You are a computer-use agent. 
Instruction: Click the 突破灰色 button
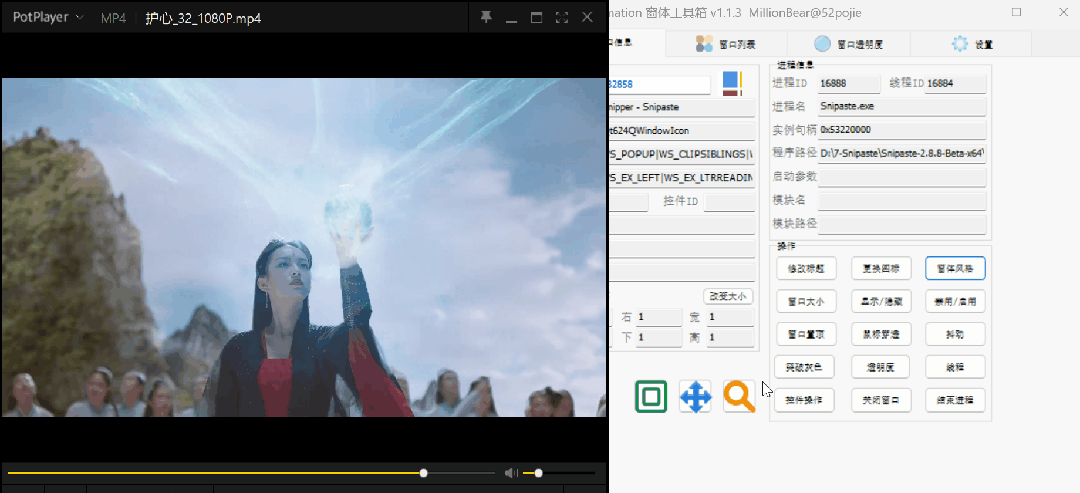coord(804,367)
